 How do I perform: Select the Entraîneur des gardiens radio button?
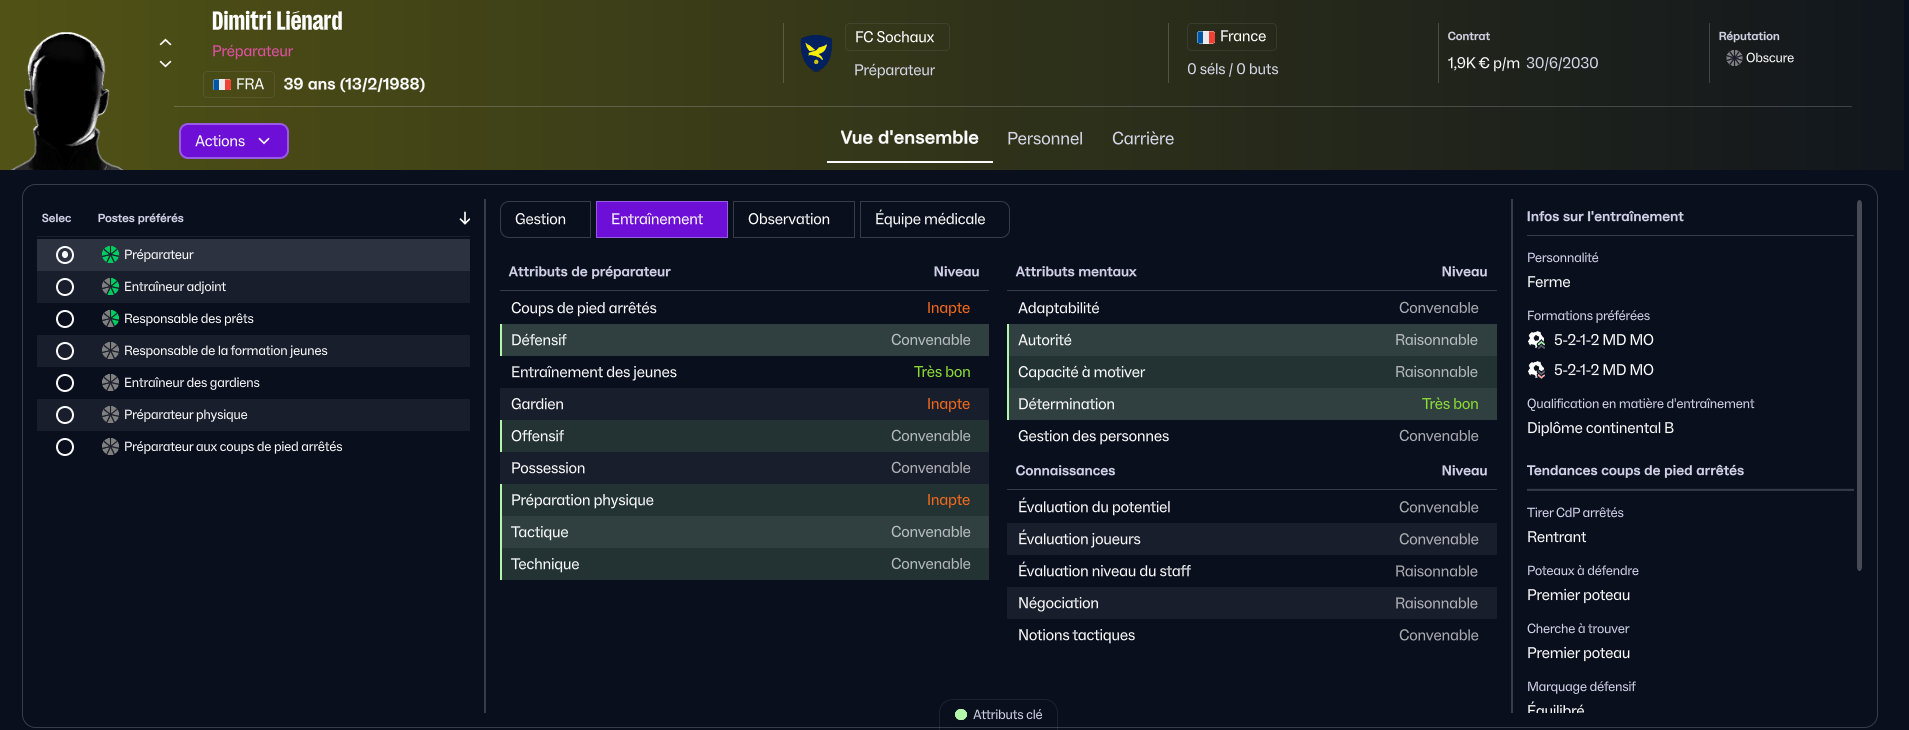click(x=65, y=383)
